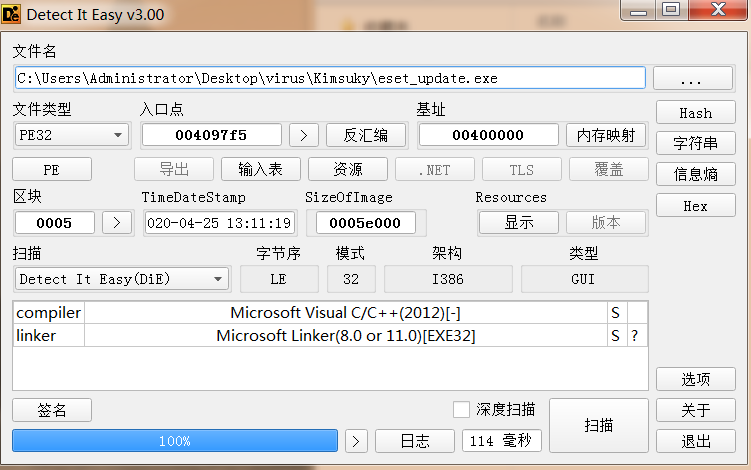Click the PE button

pyautogui.click(x=52, y=169)
